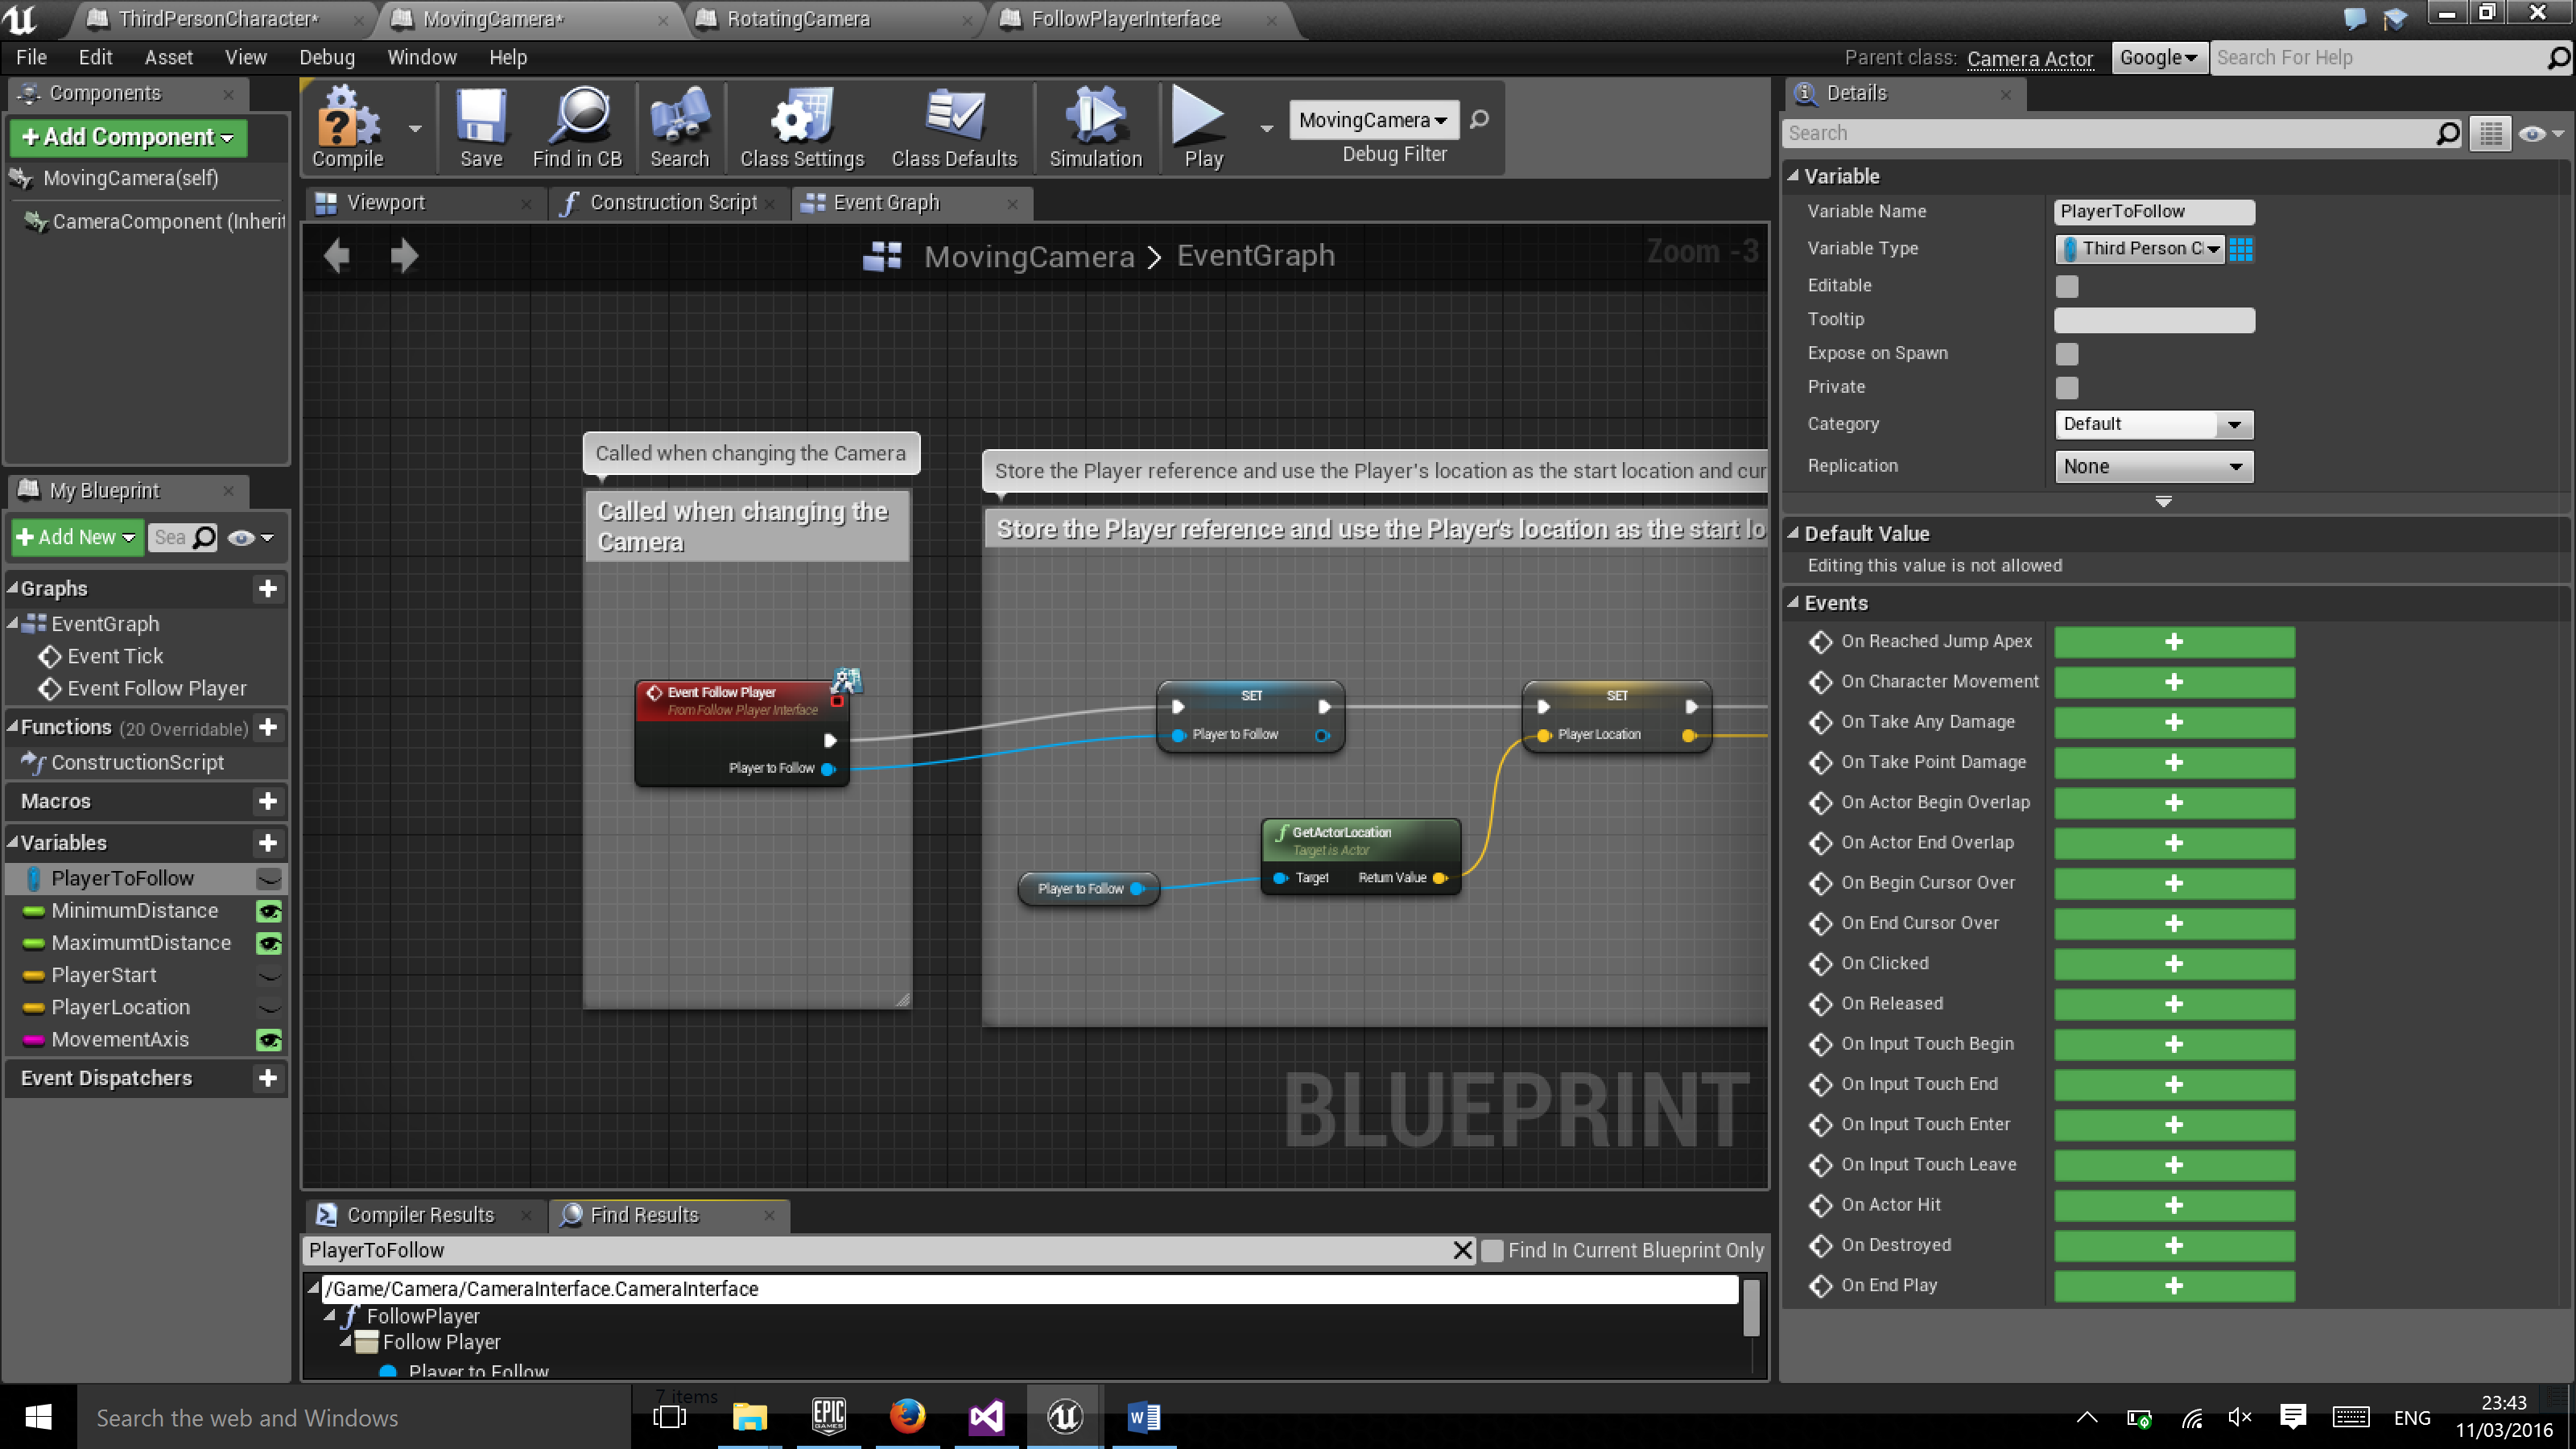Open the File menu
The image size is (2576, 1449).
click(x=31, y=58)
